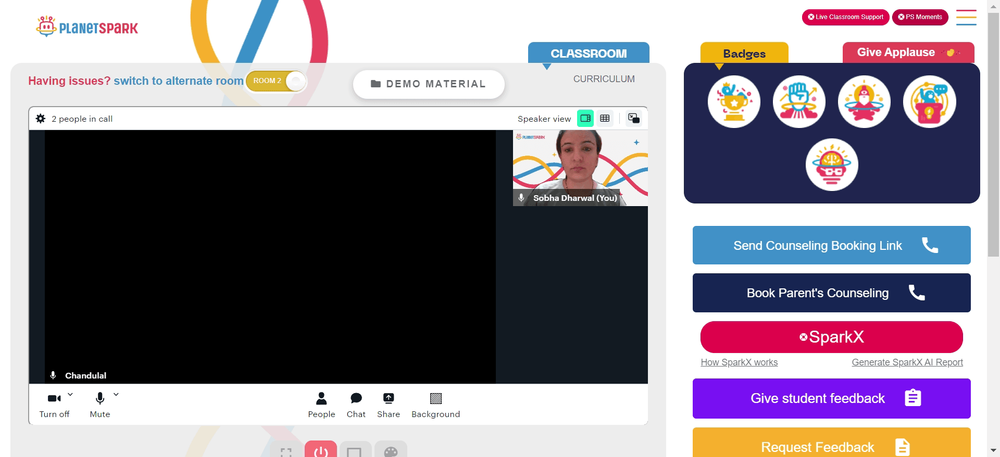Turn off the camera
The width and height of the screenshot is (1000, 457).
54,405
